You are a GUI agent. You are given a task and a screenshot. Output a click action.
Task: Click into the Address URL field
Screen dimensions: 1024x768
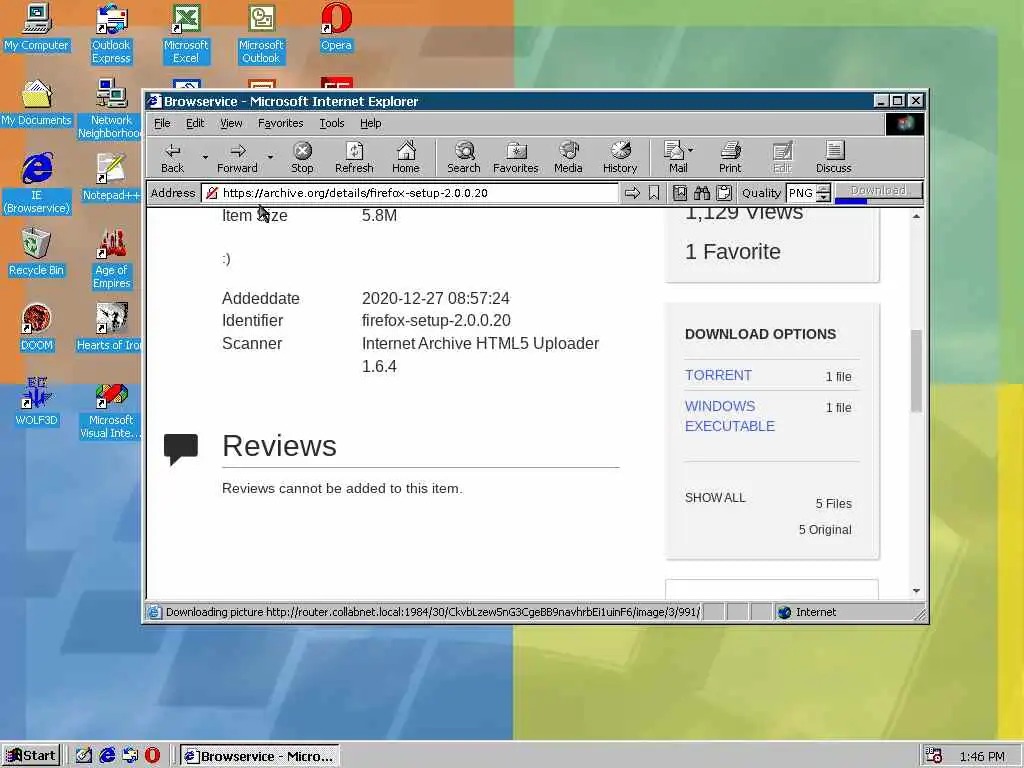(409, 193)
